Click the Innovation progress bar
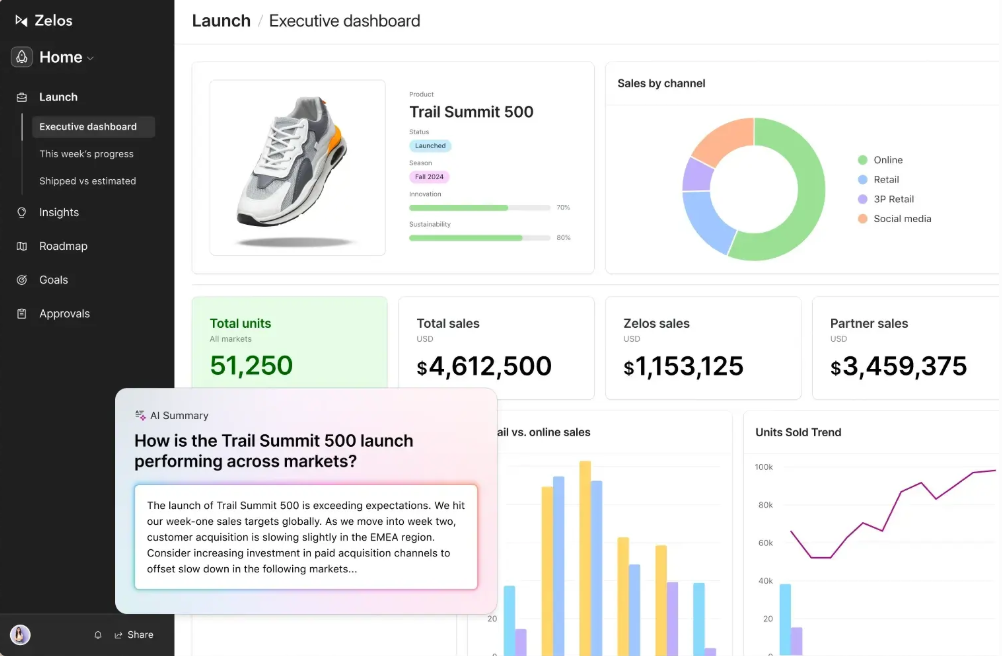The height and width of the screenshot is (656, 1002). 479,208
